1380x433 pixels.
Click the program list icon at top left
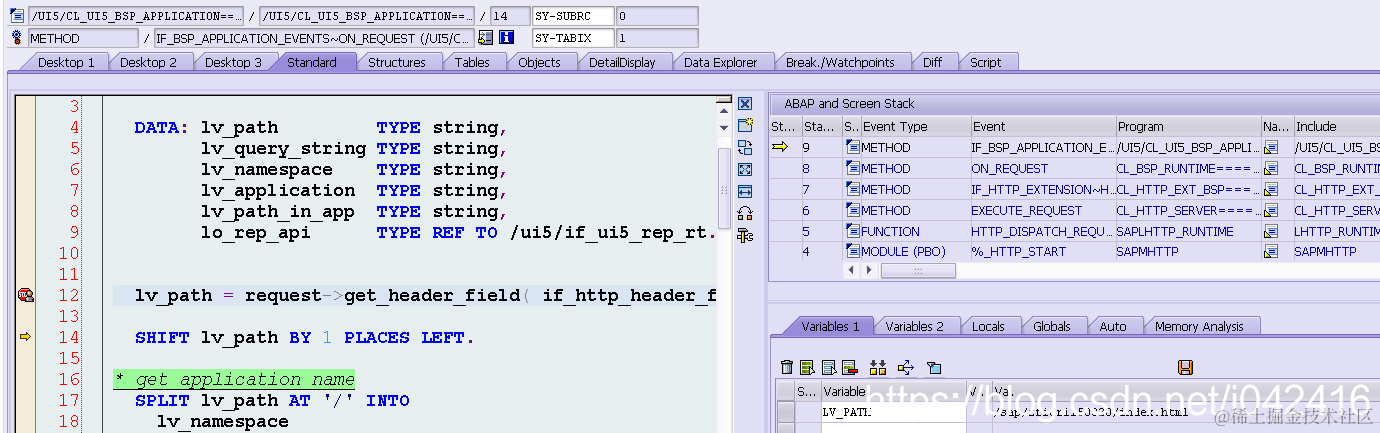(x=16, y=16)
